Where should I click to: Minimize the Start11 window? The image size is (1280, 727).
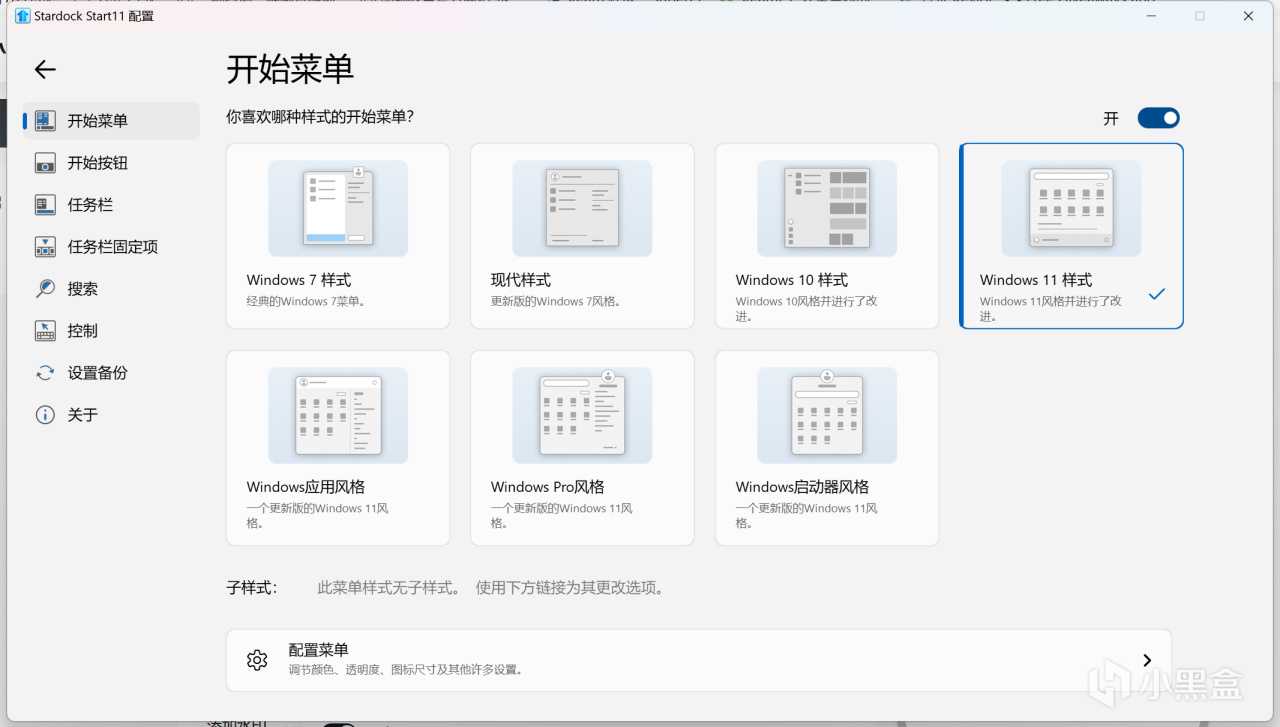click(x=1151, y=16)
